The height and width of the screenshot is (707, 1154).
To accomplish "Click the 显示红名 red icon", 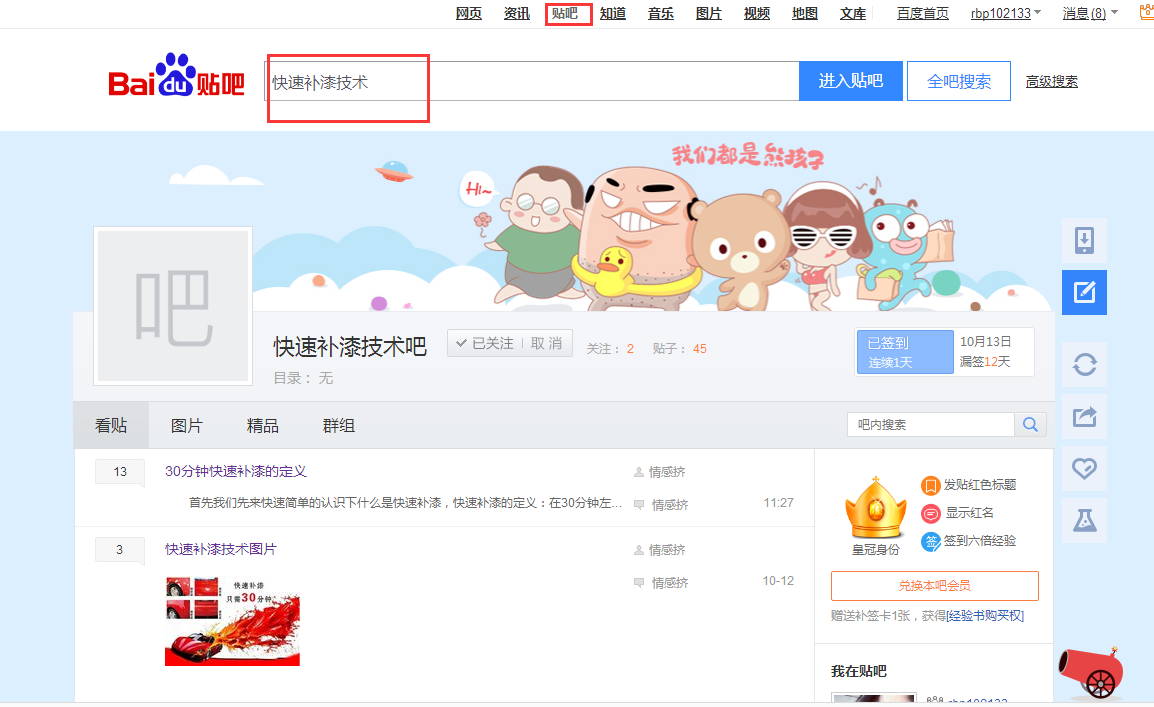I will tap(930, 514).
